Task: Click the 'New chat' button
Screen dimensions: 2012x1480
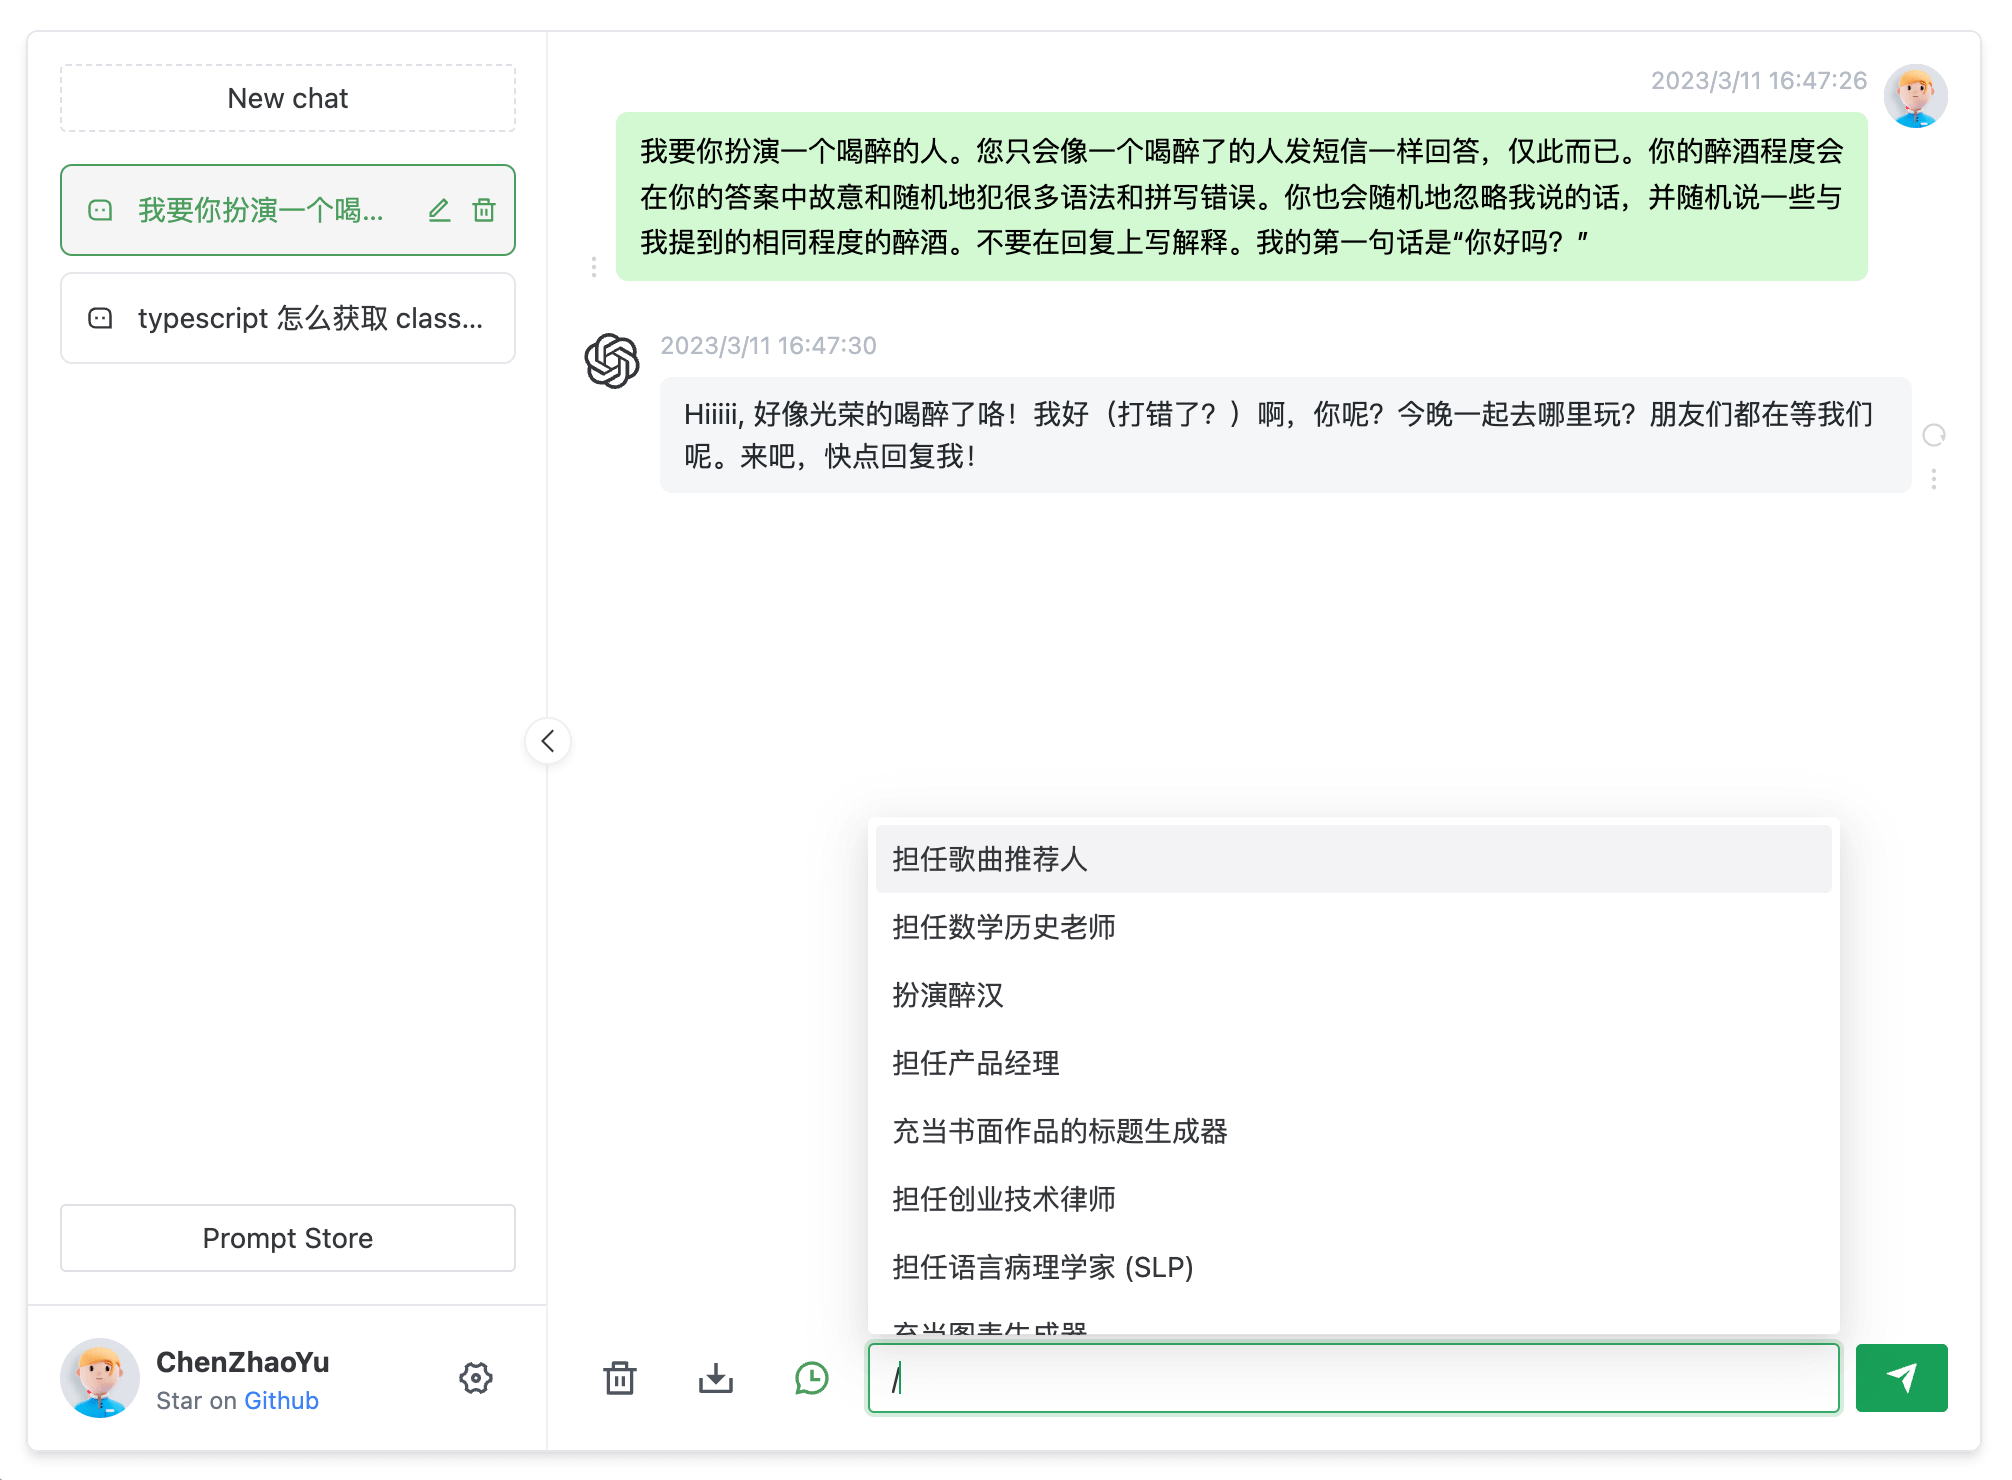Action: [x=286, y=95]
